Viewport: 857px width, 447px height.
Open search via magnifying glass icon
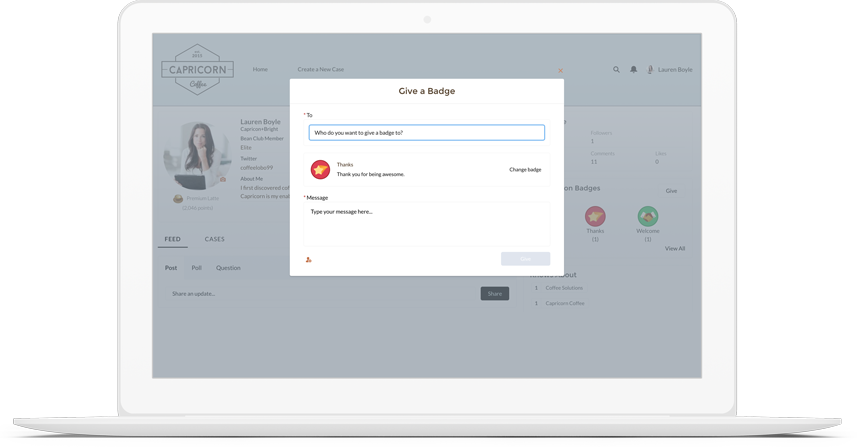616,70
